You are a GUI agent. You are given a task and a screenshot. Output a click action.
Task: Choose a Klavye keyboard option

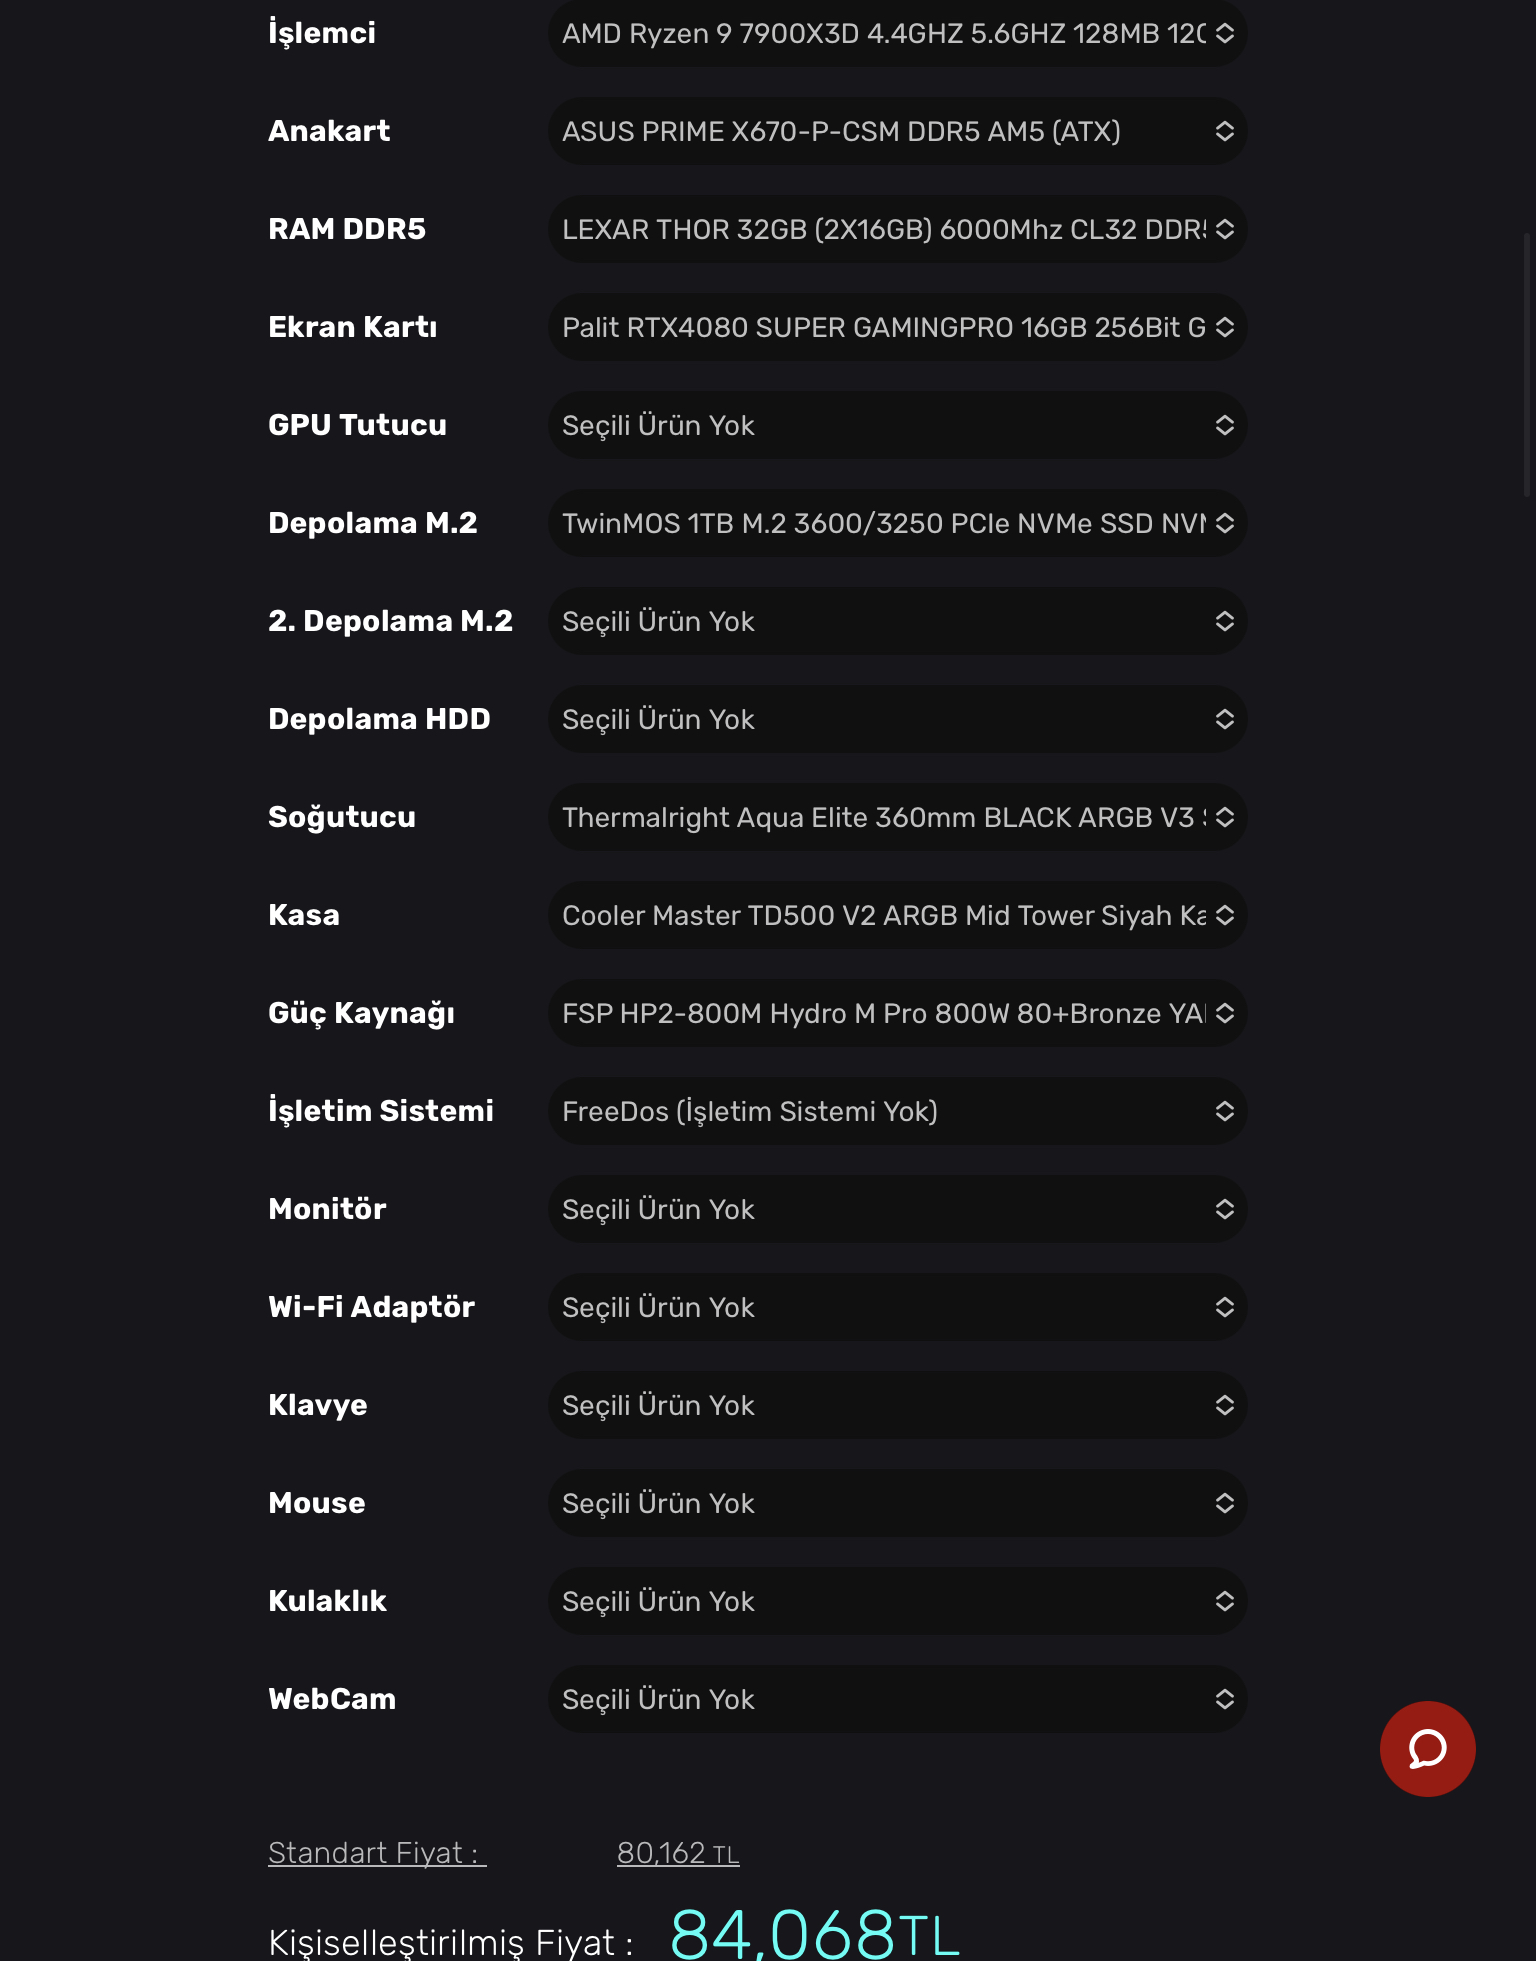(x=897, y=1406)
